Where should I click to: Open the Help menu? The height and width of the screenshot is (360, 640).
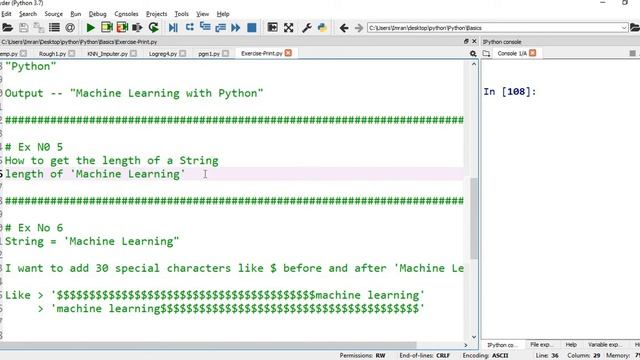click(223, 14)
